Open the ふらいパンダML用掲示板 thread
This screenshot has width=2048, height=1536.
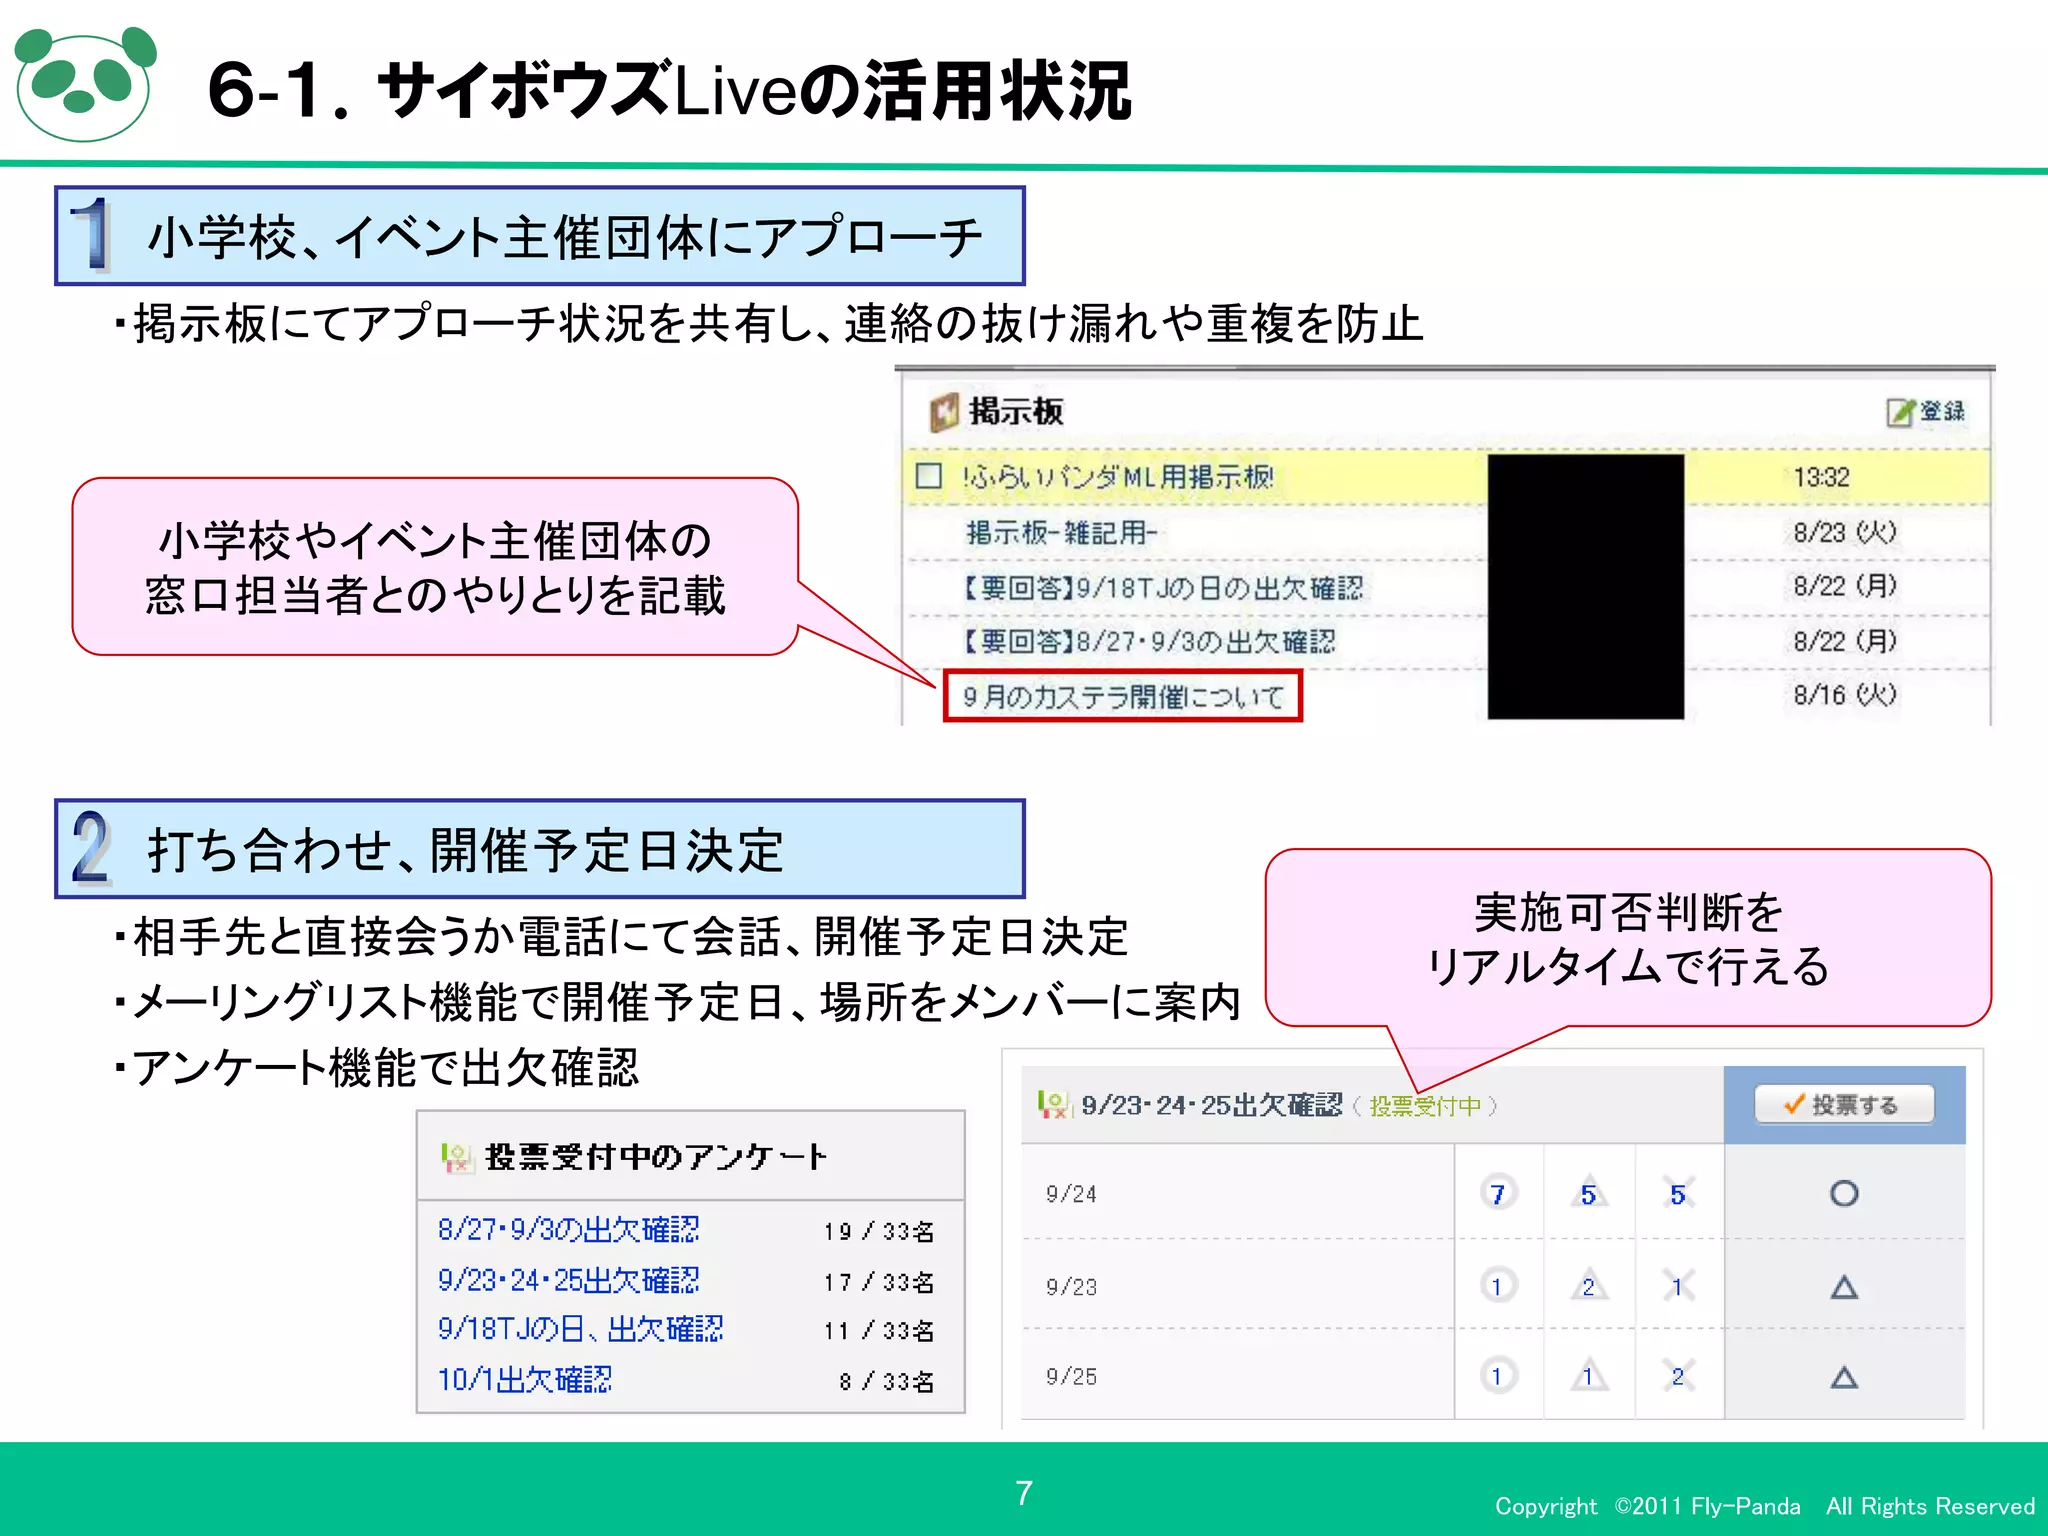1118,477
